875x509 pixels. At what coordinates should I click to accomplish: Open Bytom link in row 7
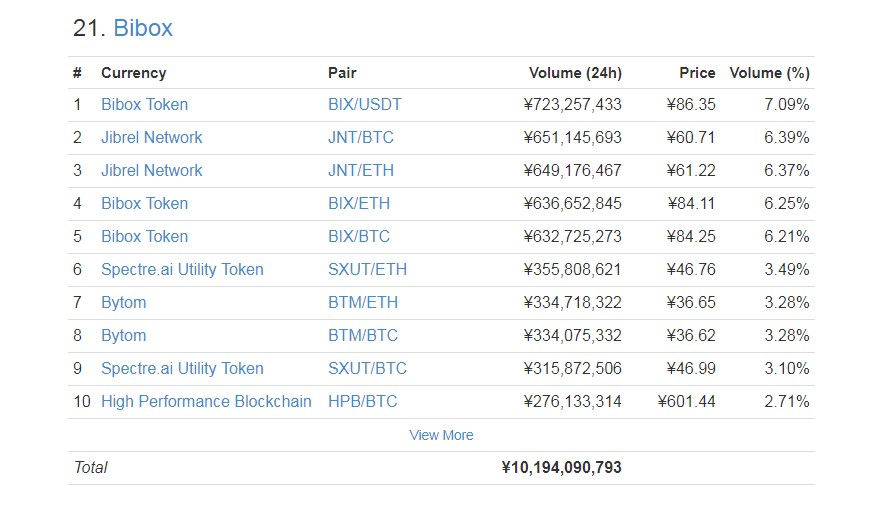pos(123,302)
